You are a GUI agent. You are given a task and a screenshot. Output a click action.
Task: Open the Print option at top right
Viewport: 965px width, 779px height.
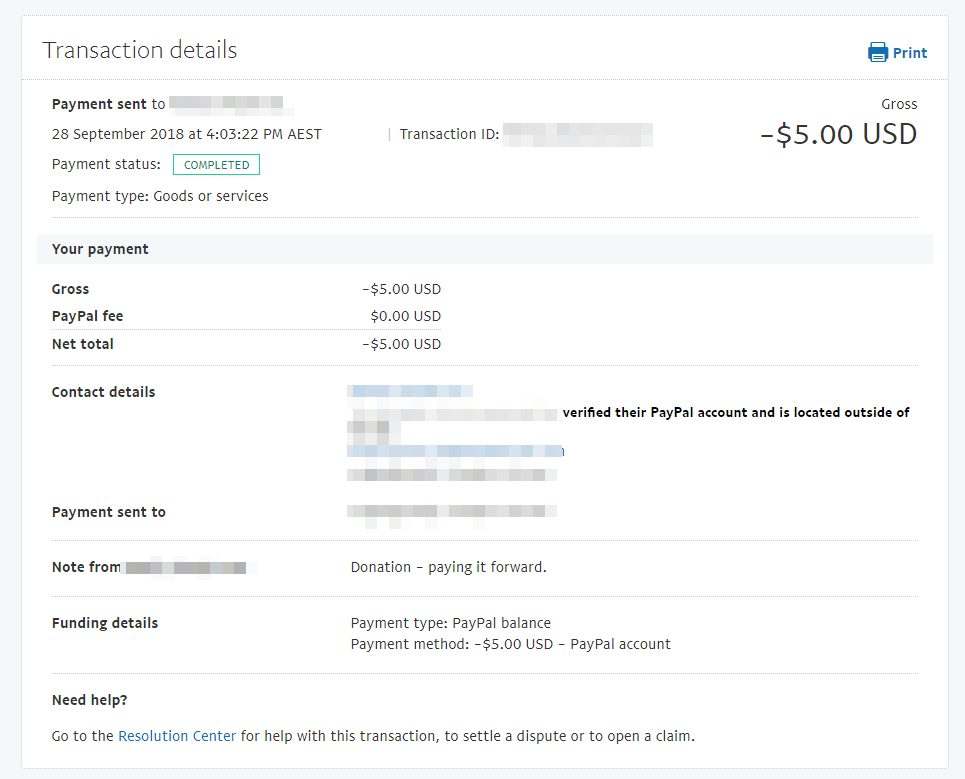tap(906, 52)
